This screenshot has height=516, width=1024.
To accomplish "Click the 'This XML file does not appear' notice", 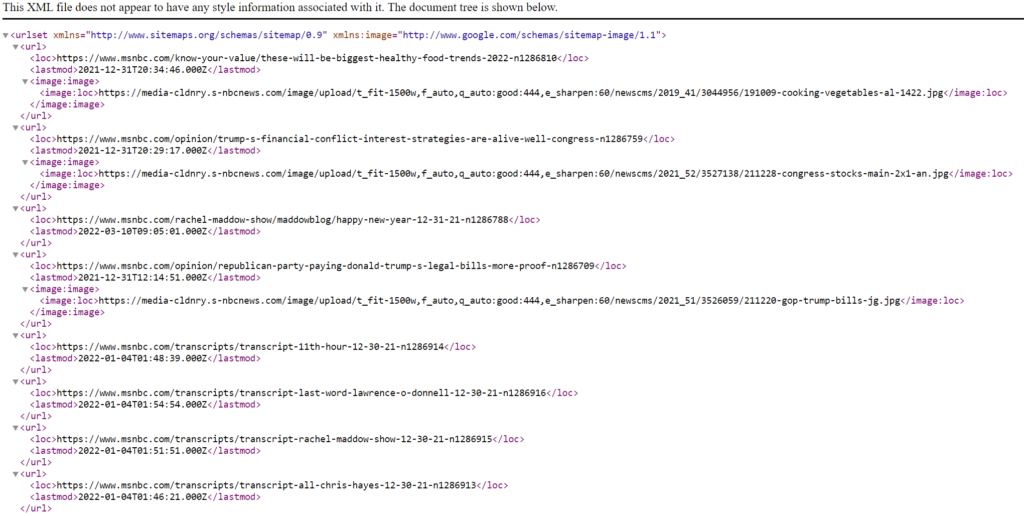I will (x=281, y=7).
